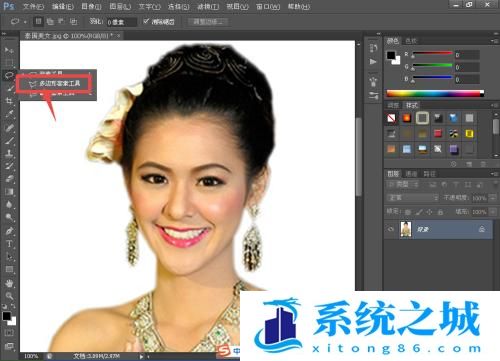Open the Layers panel menu
This screenshot has width=500, height=361.
[x=494, y=174]
